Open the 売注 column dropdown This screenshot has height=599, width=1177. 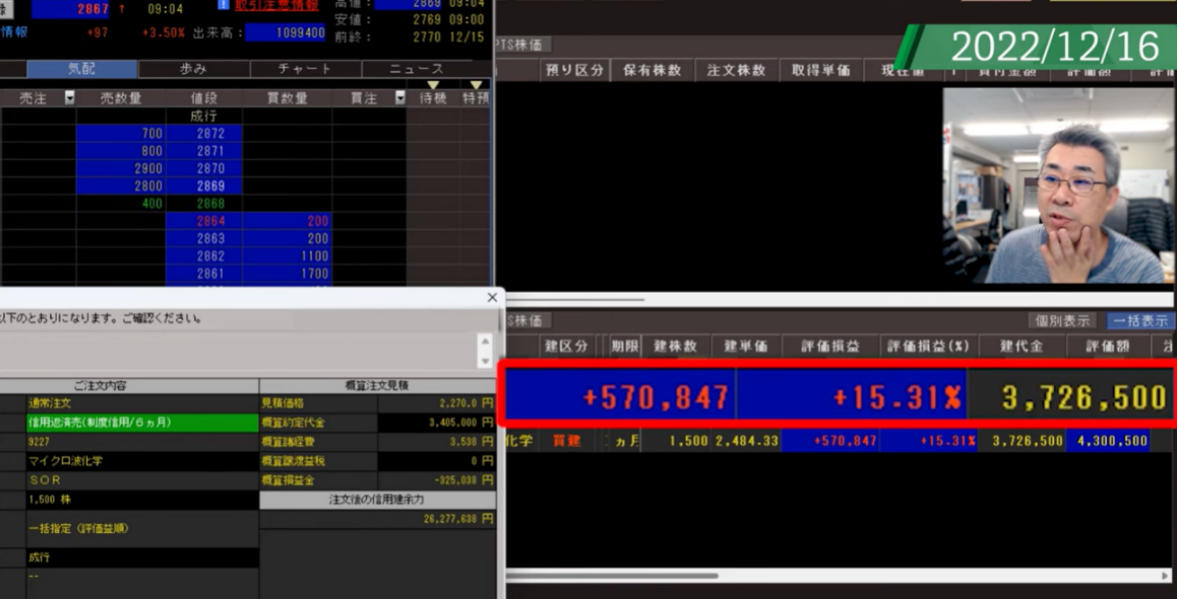click(x=69, y=98)
